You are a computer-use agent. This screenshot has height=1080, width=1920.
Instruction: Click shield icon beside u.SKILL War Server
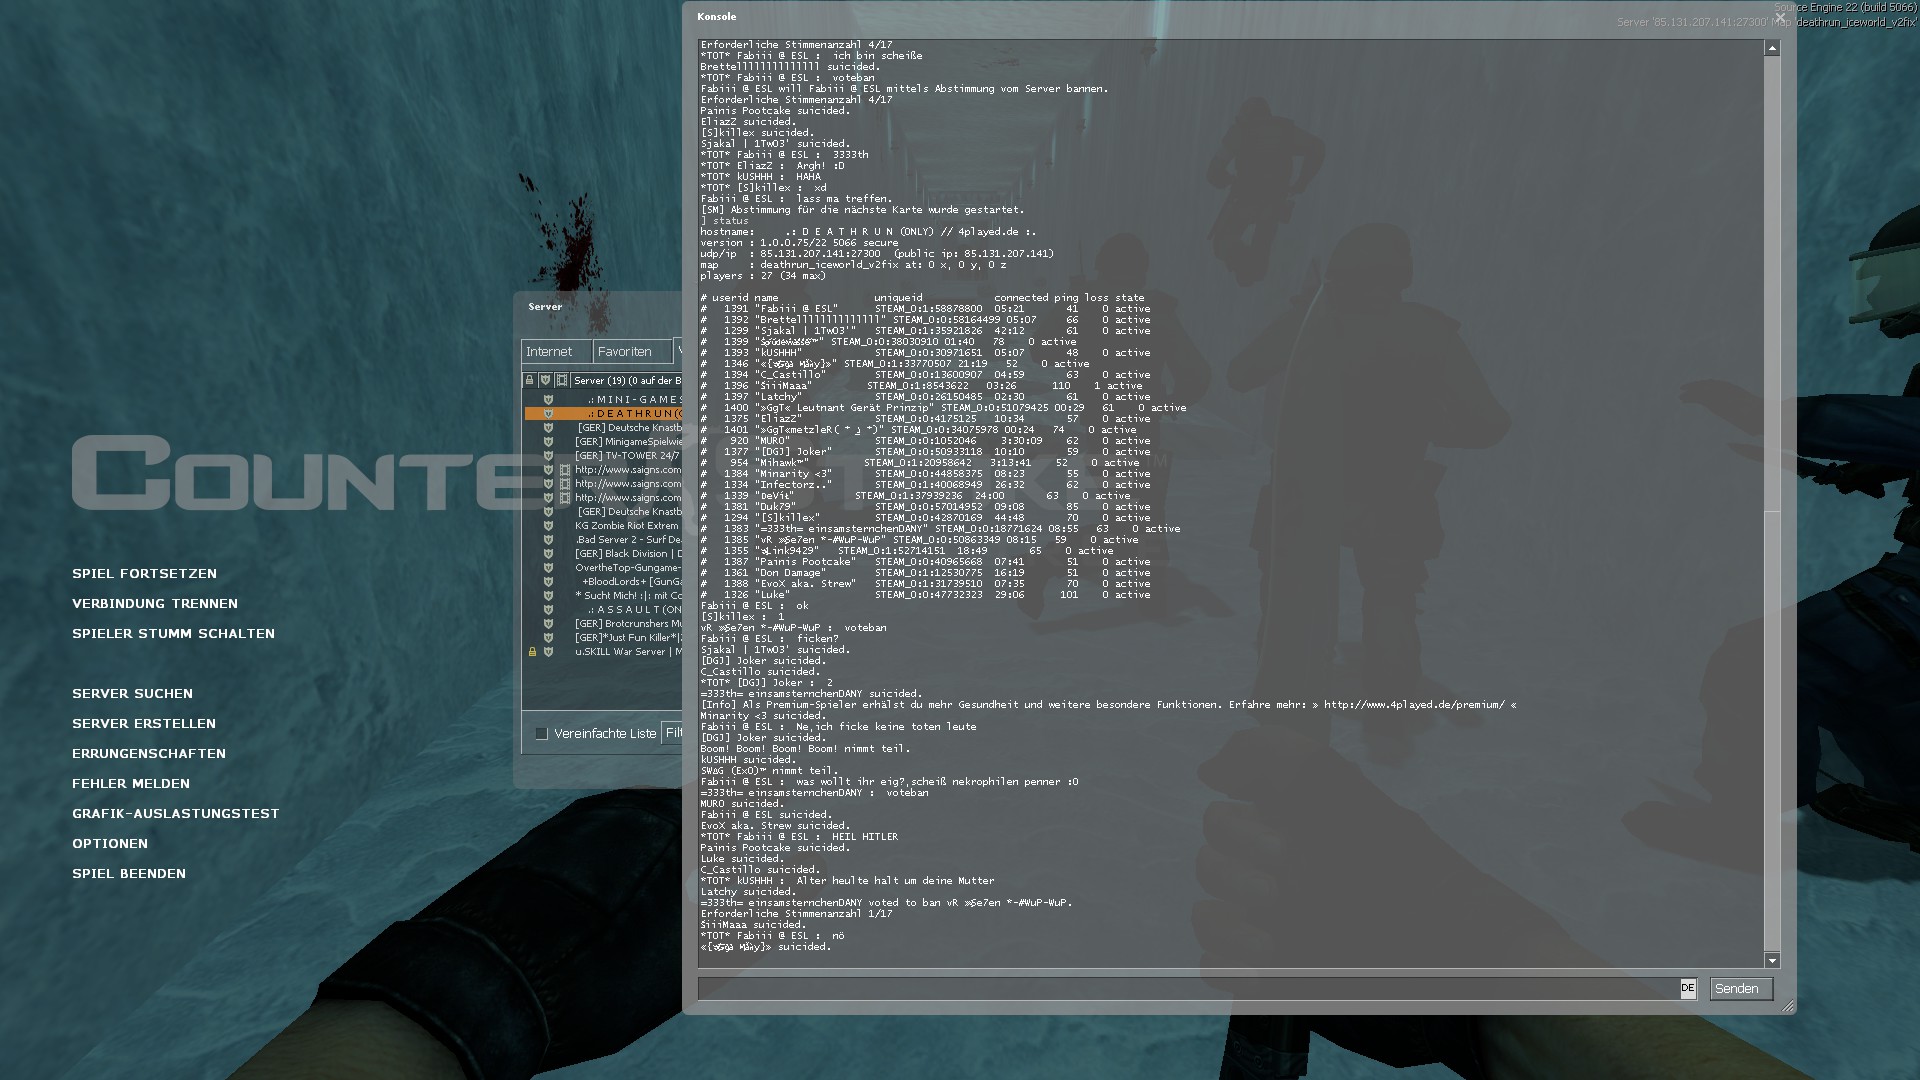[x=548, y=652]
